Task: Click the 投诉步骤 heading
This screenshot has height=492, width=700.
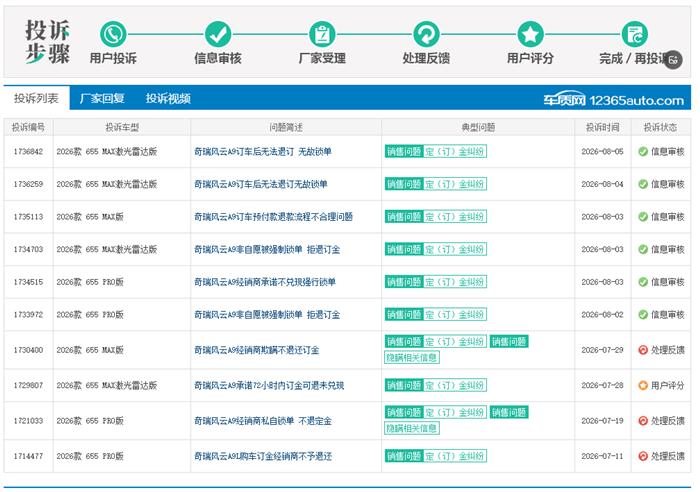Action: tap(47, 42)
